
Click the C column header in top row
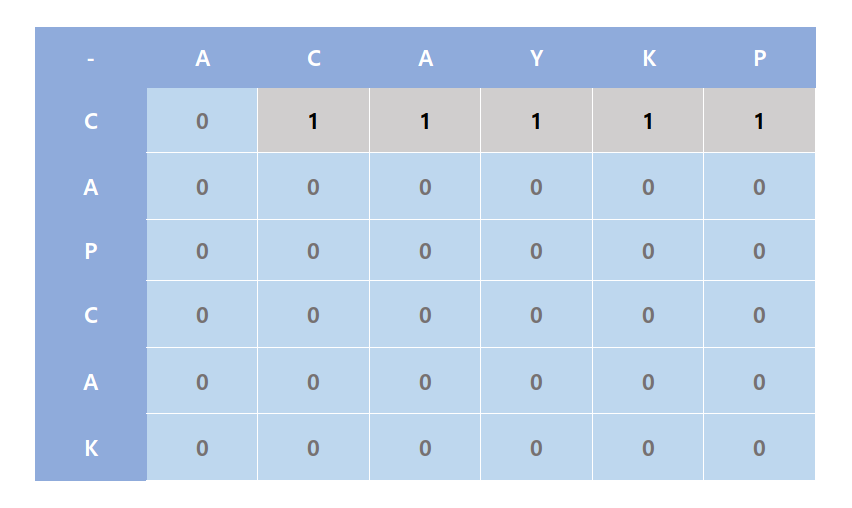click(314, 58)
